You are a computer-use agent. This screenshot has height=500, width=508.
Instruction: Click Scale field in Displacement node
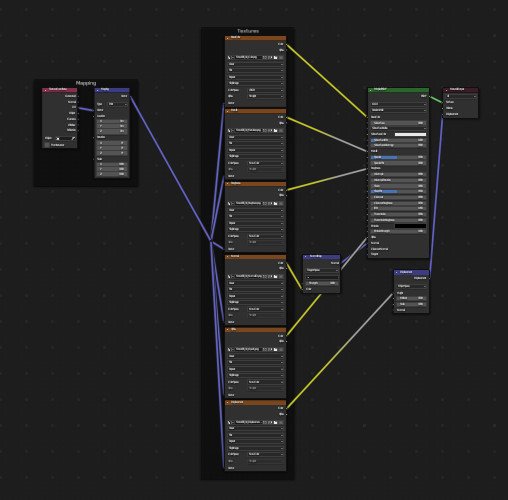pos(412,304)
